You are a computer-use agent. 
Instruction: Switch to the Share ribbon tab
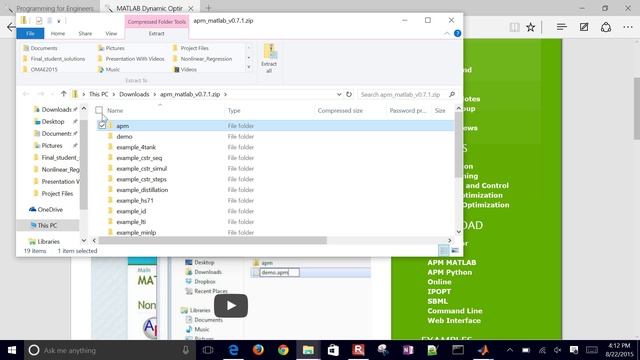click(x=85, y=33)
